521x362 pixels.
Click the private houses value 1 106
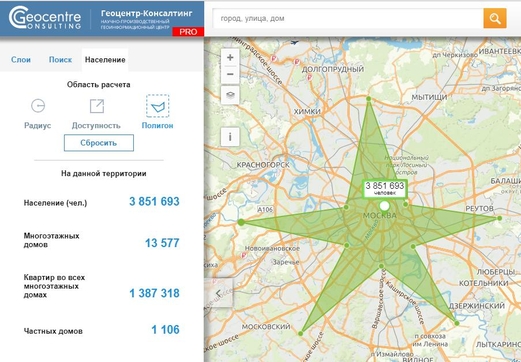pyautogui.click(x=165, y=330)
